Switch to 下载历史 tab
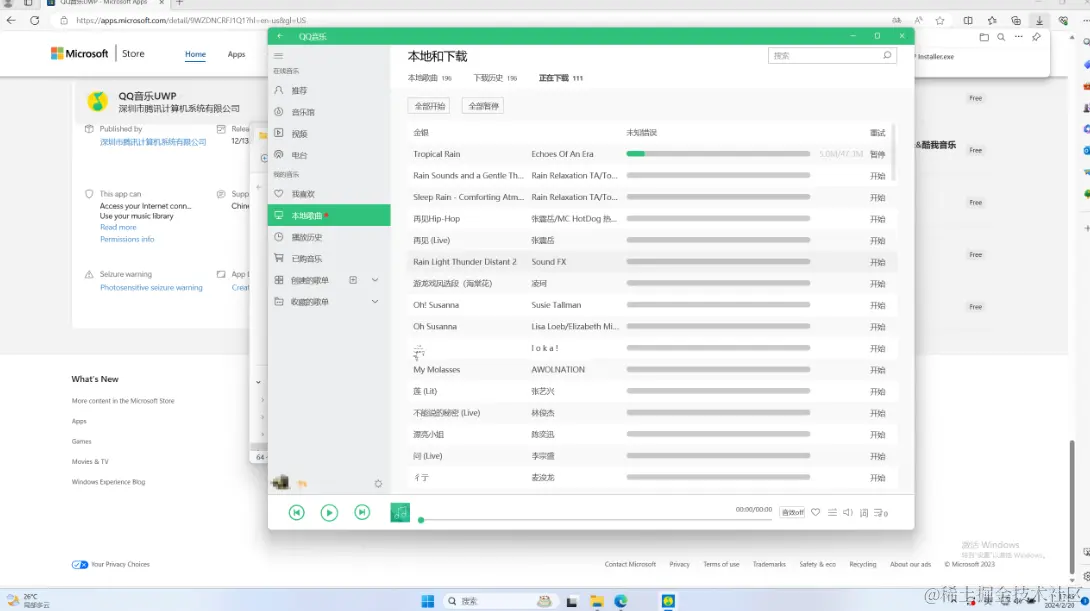 [495, 78]
